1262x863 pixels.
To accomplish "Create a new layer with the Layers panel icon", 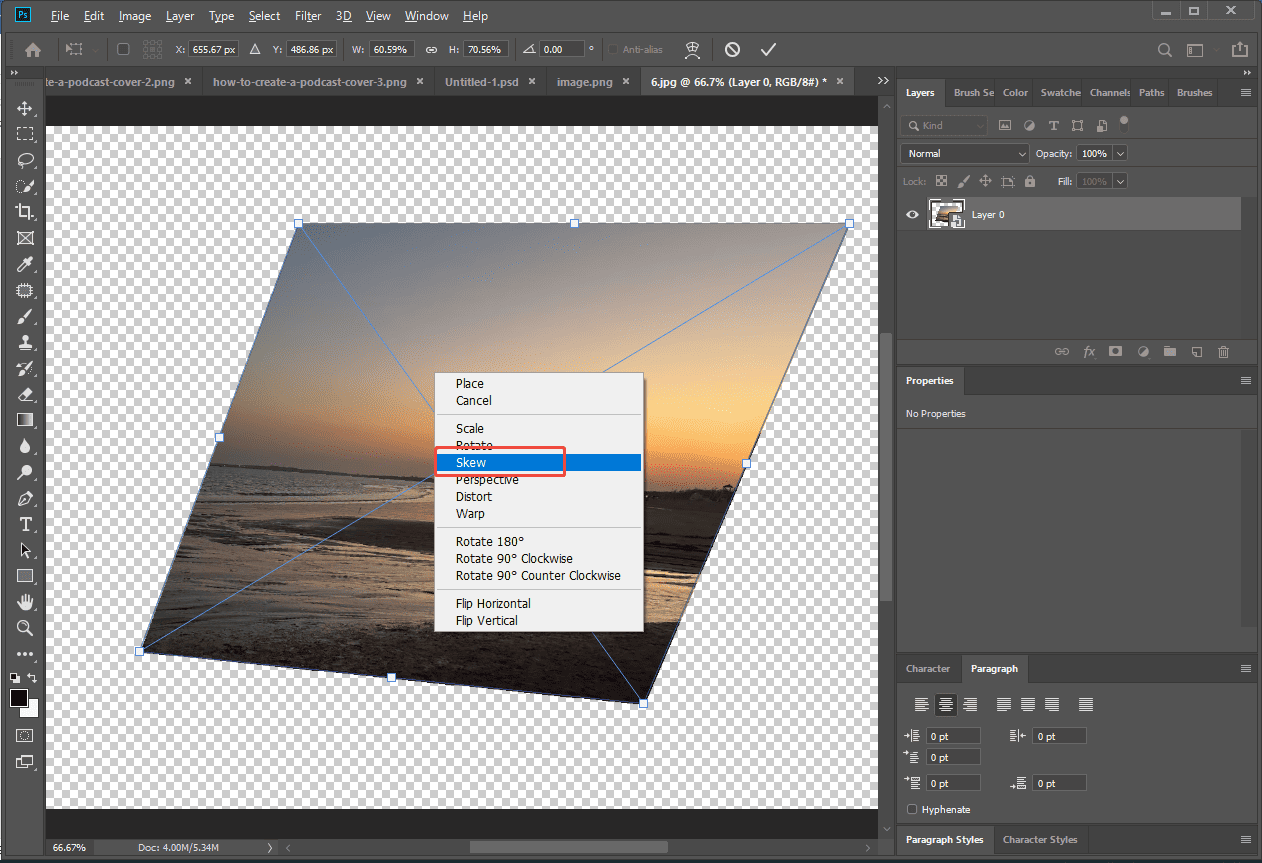I will click(x=1197, y=352).
